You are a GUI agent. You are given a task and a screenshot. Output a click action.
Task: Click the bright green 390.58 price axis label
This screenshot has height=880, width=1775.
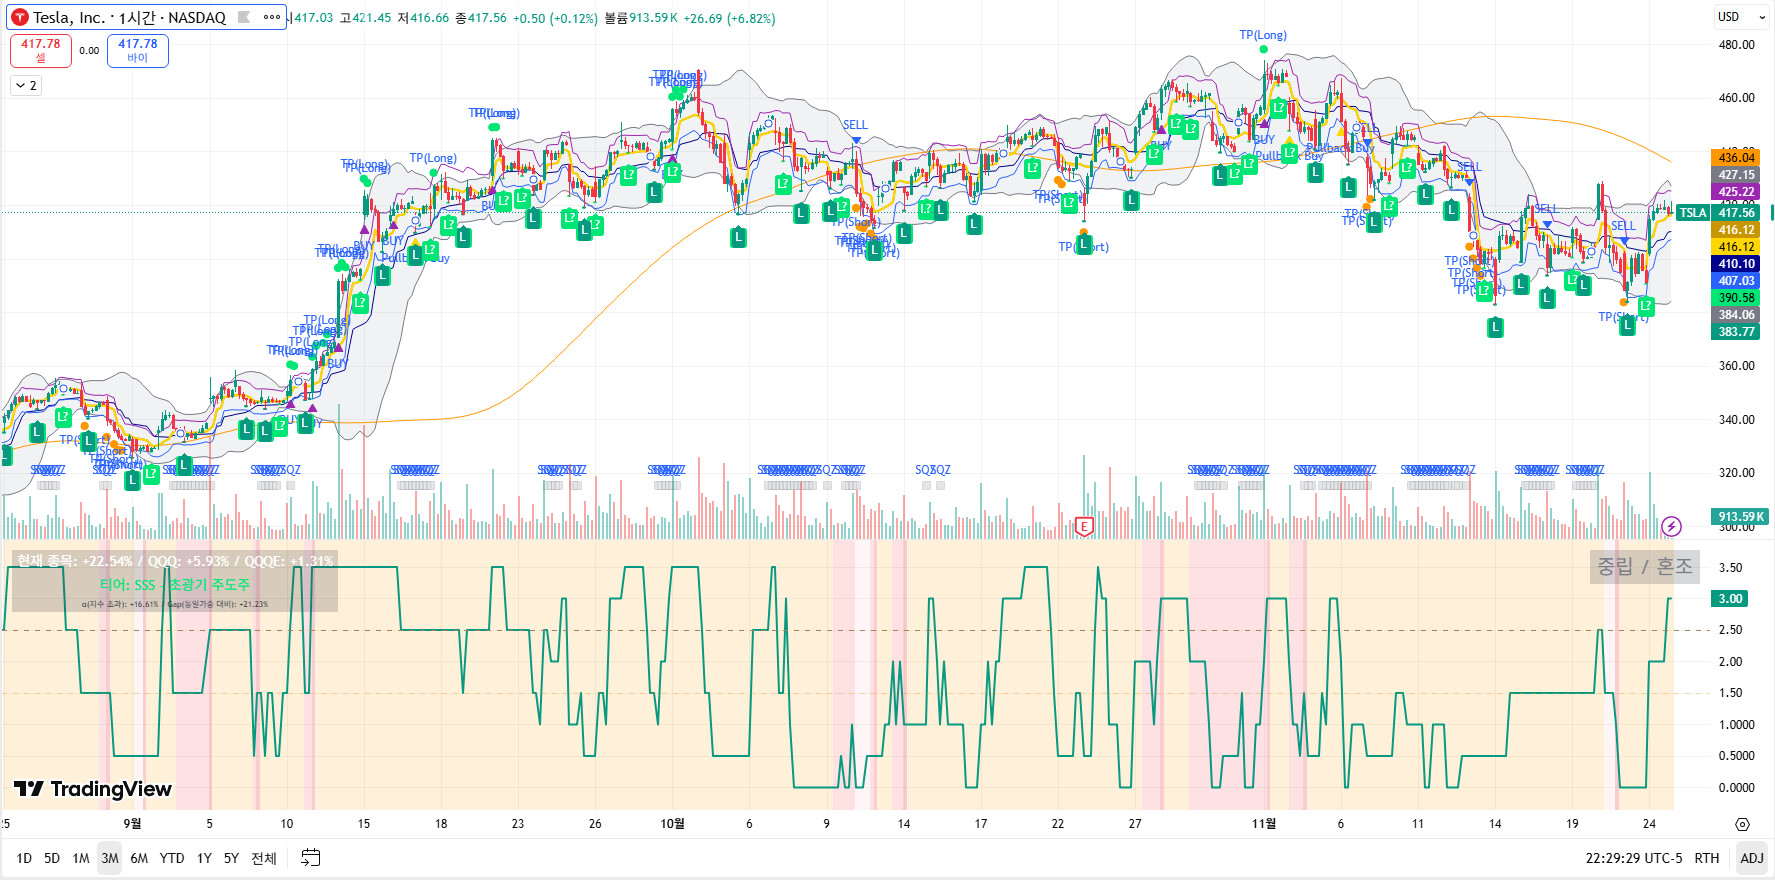click(x=1736, y=298)
